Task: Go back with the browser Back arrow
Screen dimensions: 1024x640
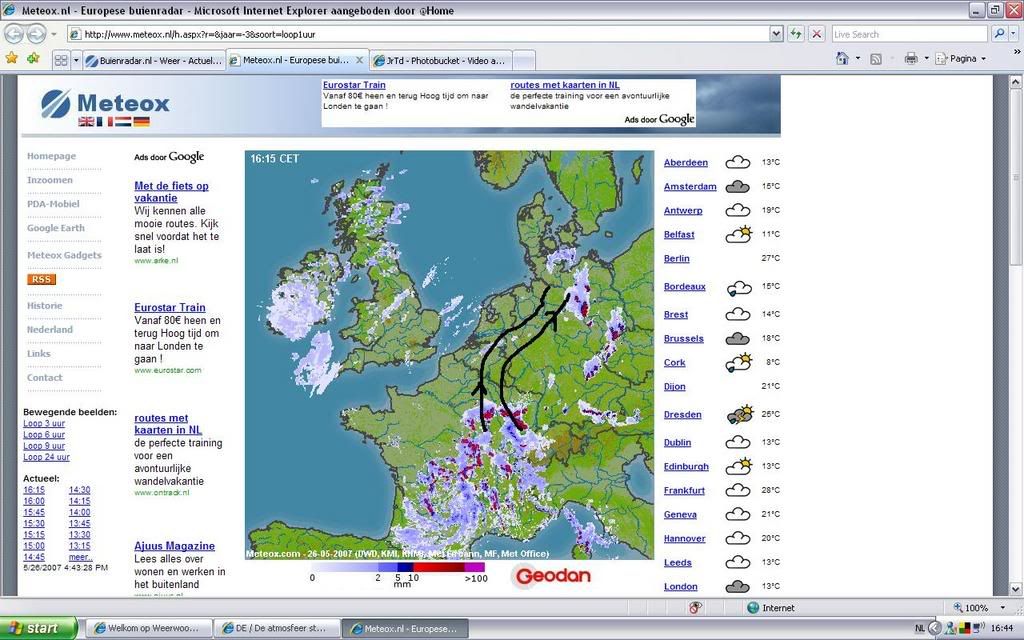Action: coord(14,34)
